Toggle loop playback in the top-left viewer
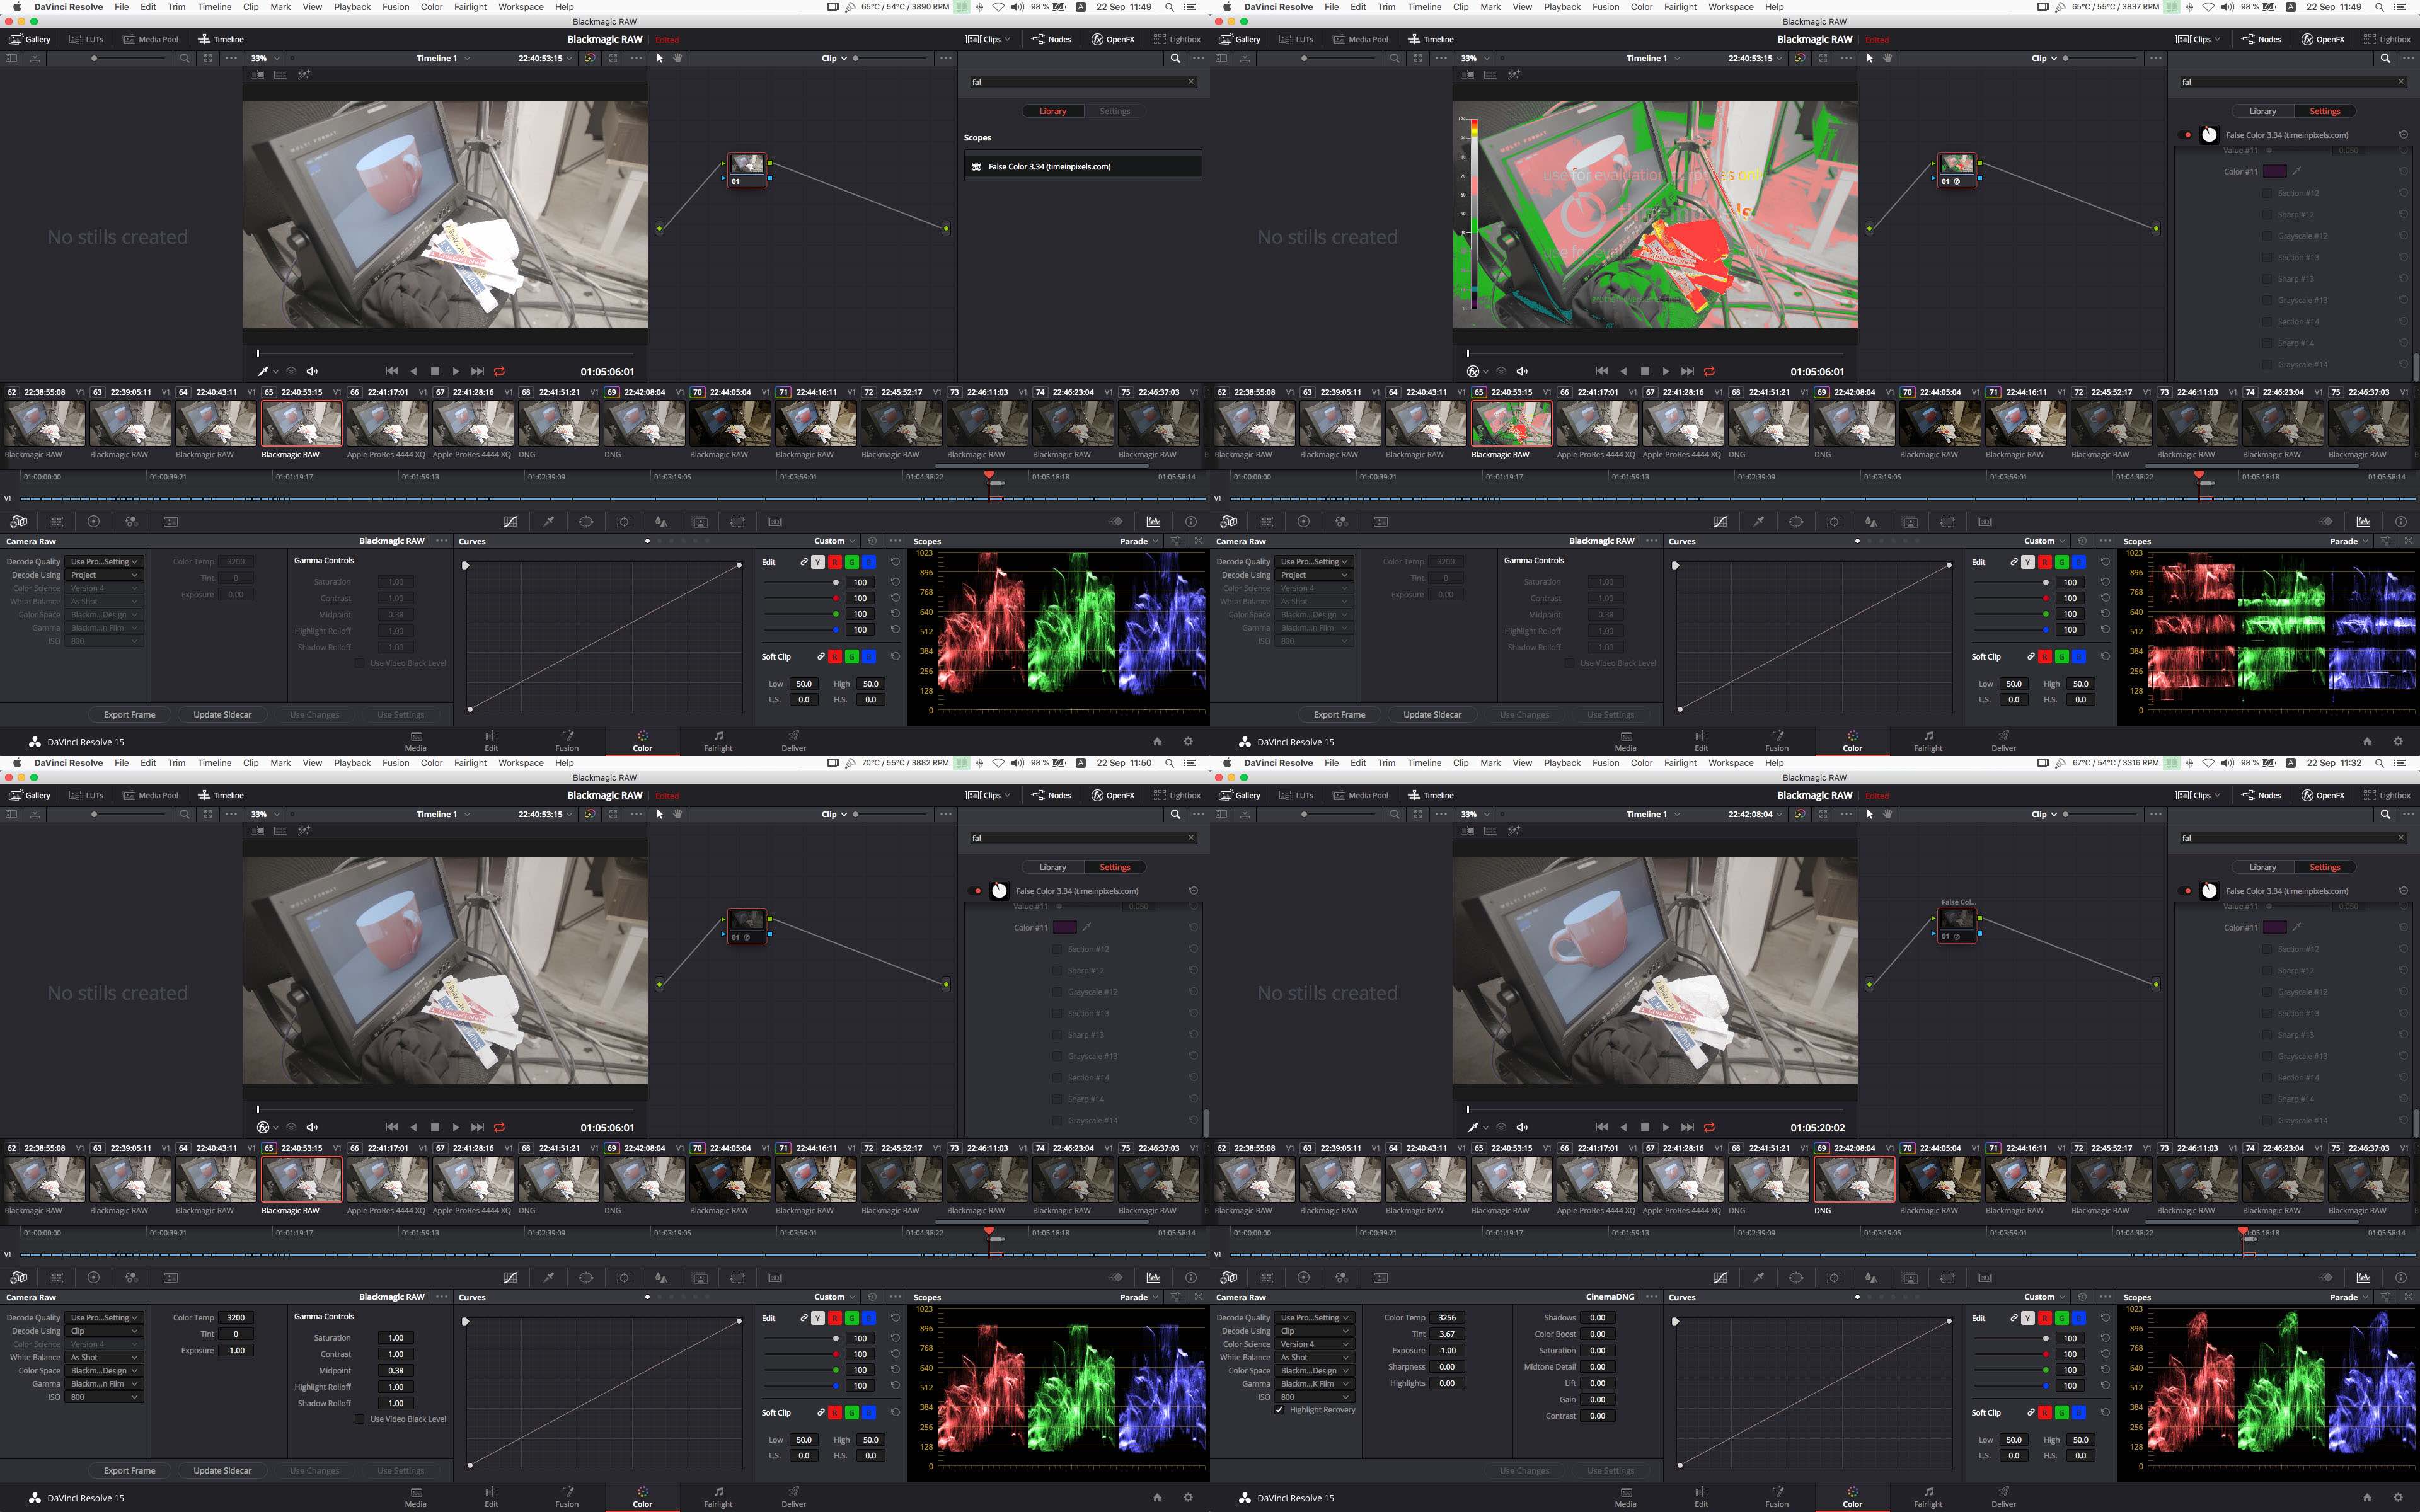The height and width of the screenshot is (1512, 2420). tap(499, 371)
